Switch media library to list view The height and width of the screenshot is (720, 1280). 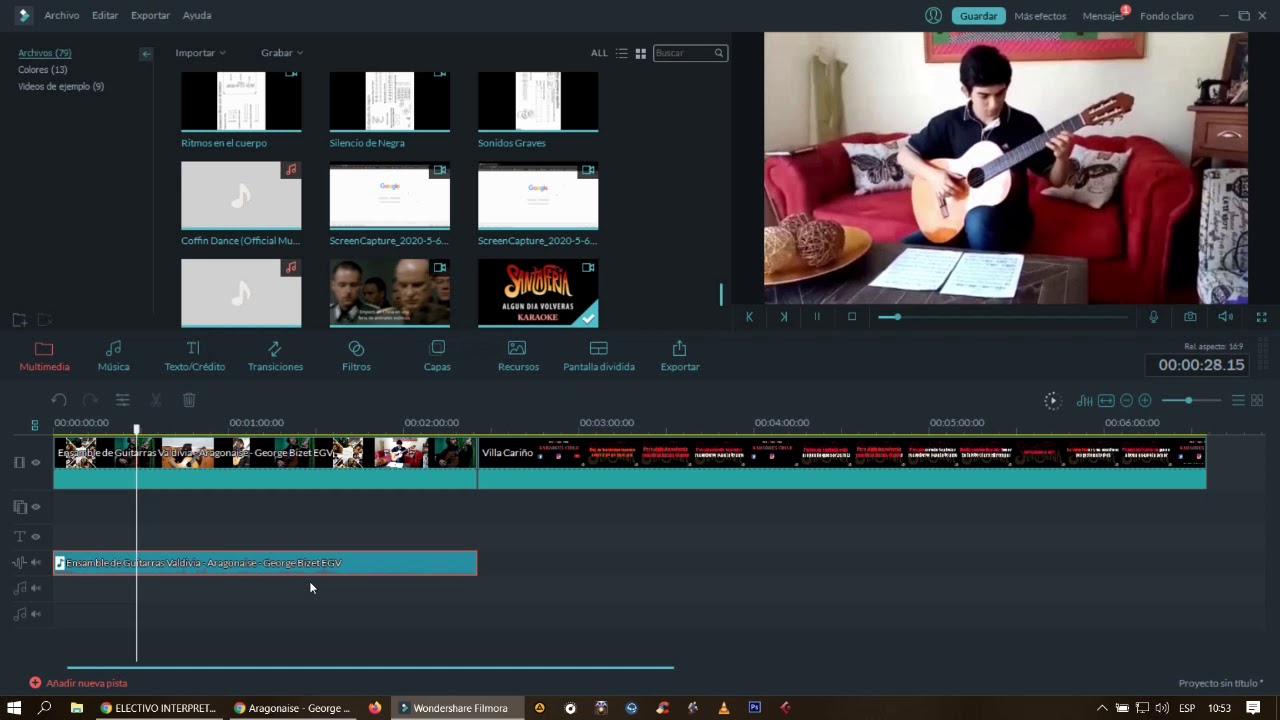coord(622,53)
